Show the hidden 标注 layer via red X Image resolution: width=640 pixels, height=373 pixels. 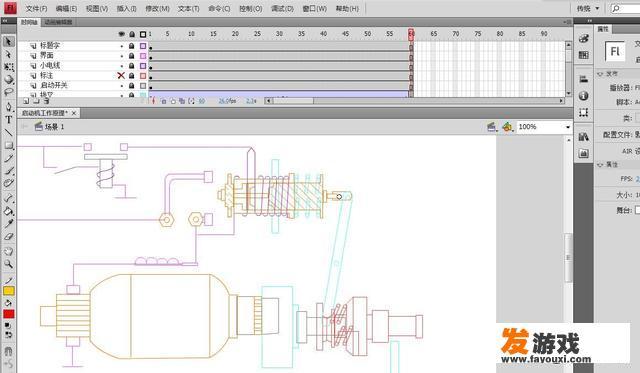tap(121, 75)
